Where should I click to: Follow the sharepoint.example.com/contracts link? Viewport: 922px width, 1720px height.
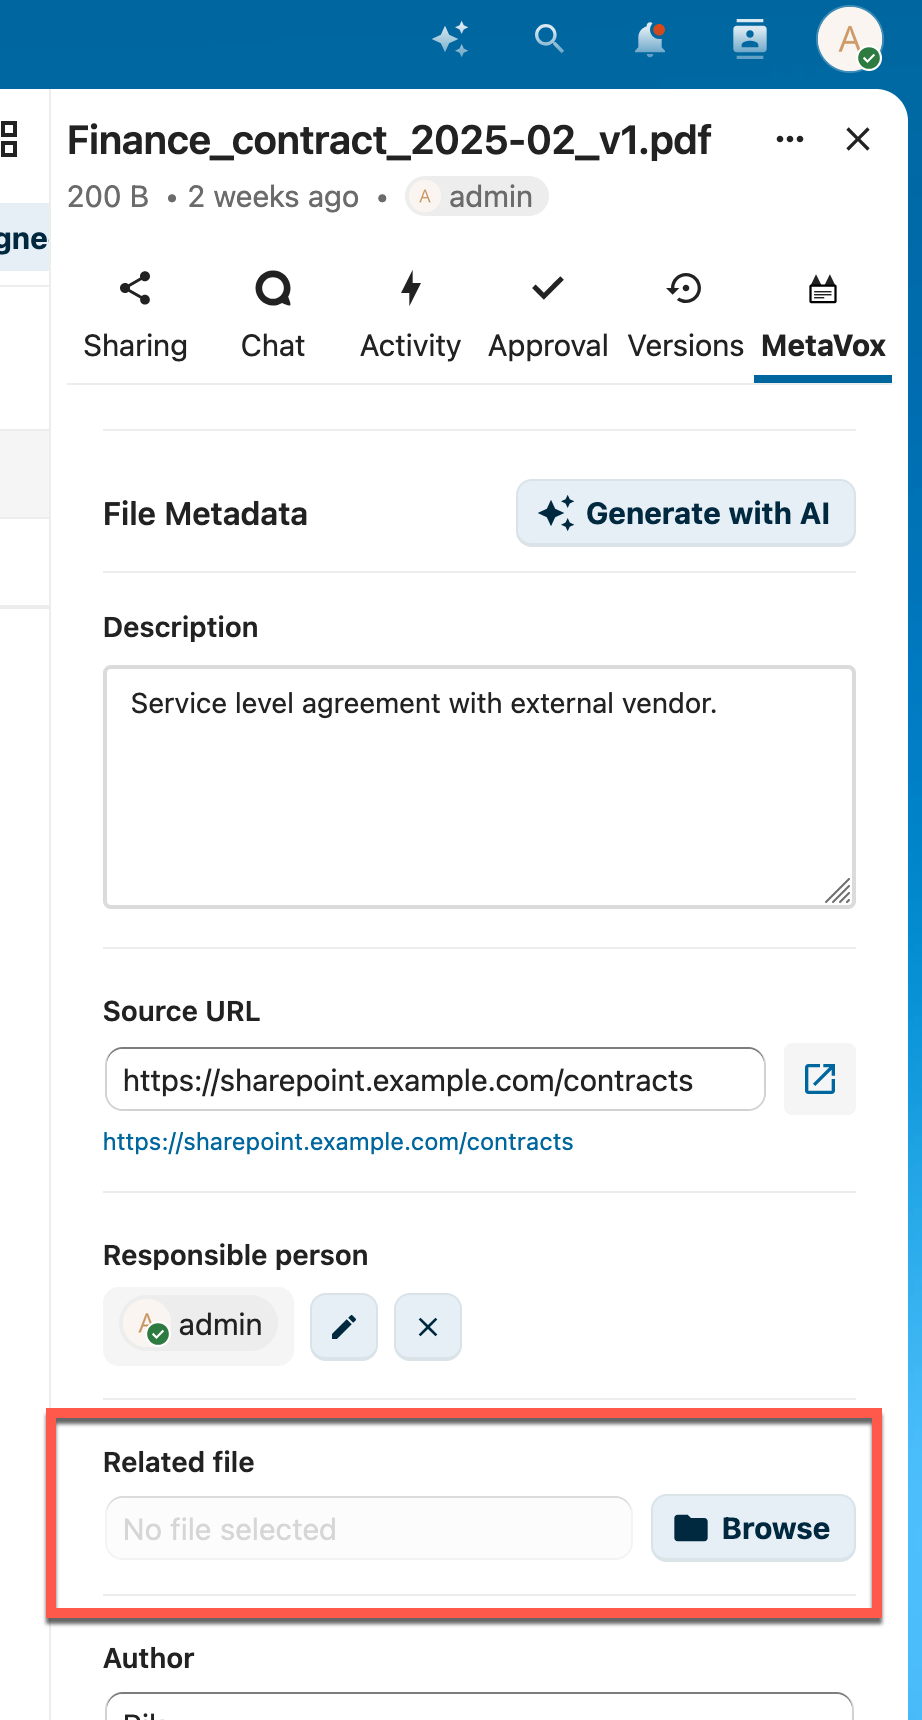338,1142
